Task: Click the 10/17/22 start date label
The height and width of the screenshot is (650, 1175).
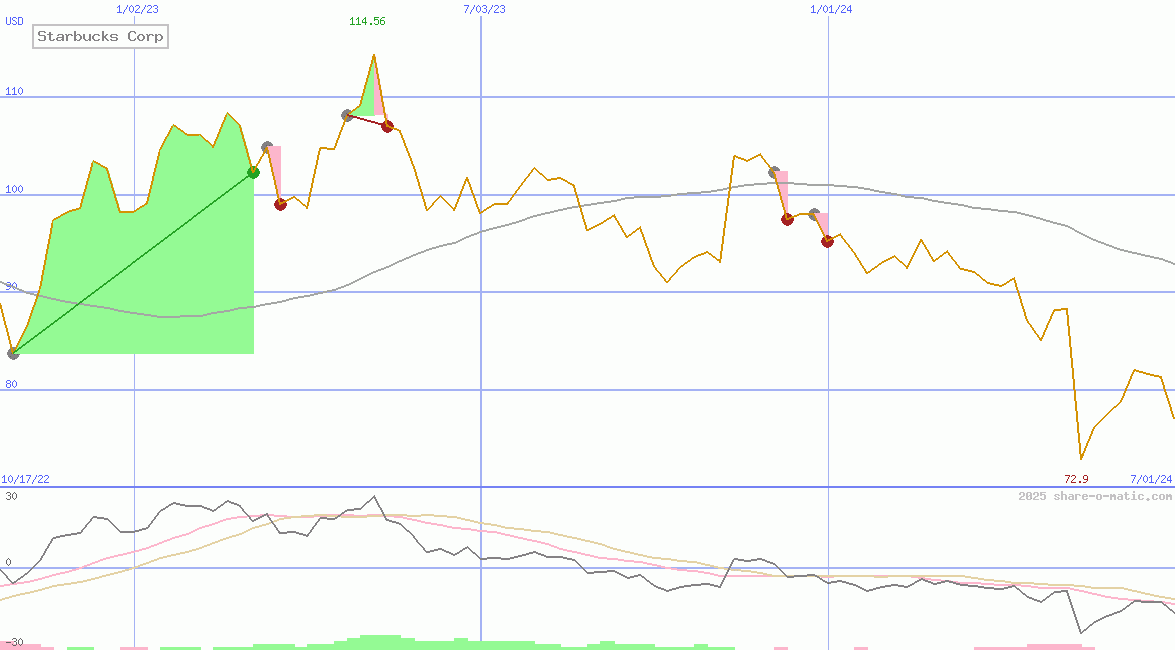Action: click(25, 479)
